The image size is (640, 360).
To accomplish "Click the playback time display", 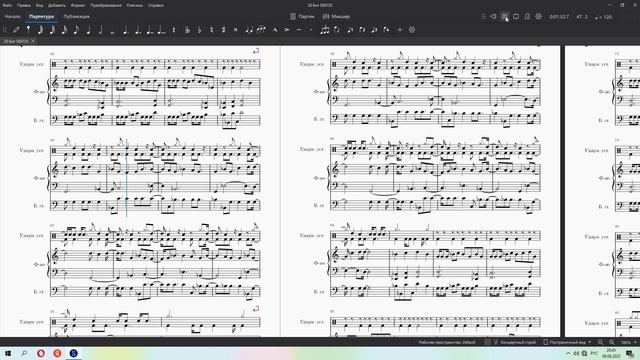I will click(x=559, y=17).
